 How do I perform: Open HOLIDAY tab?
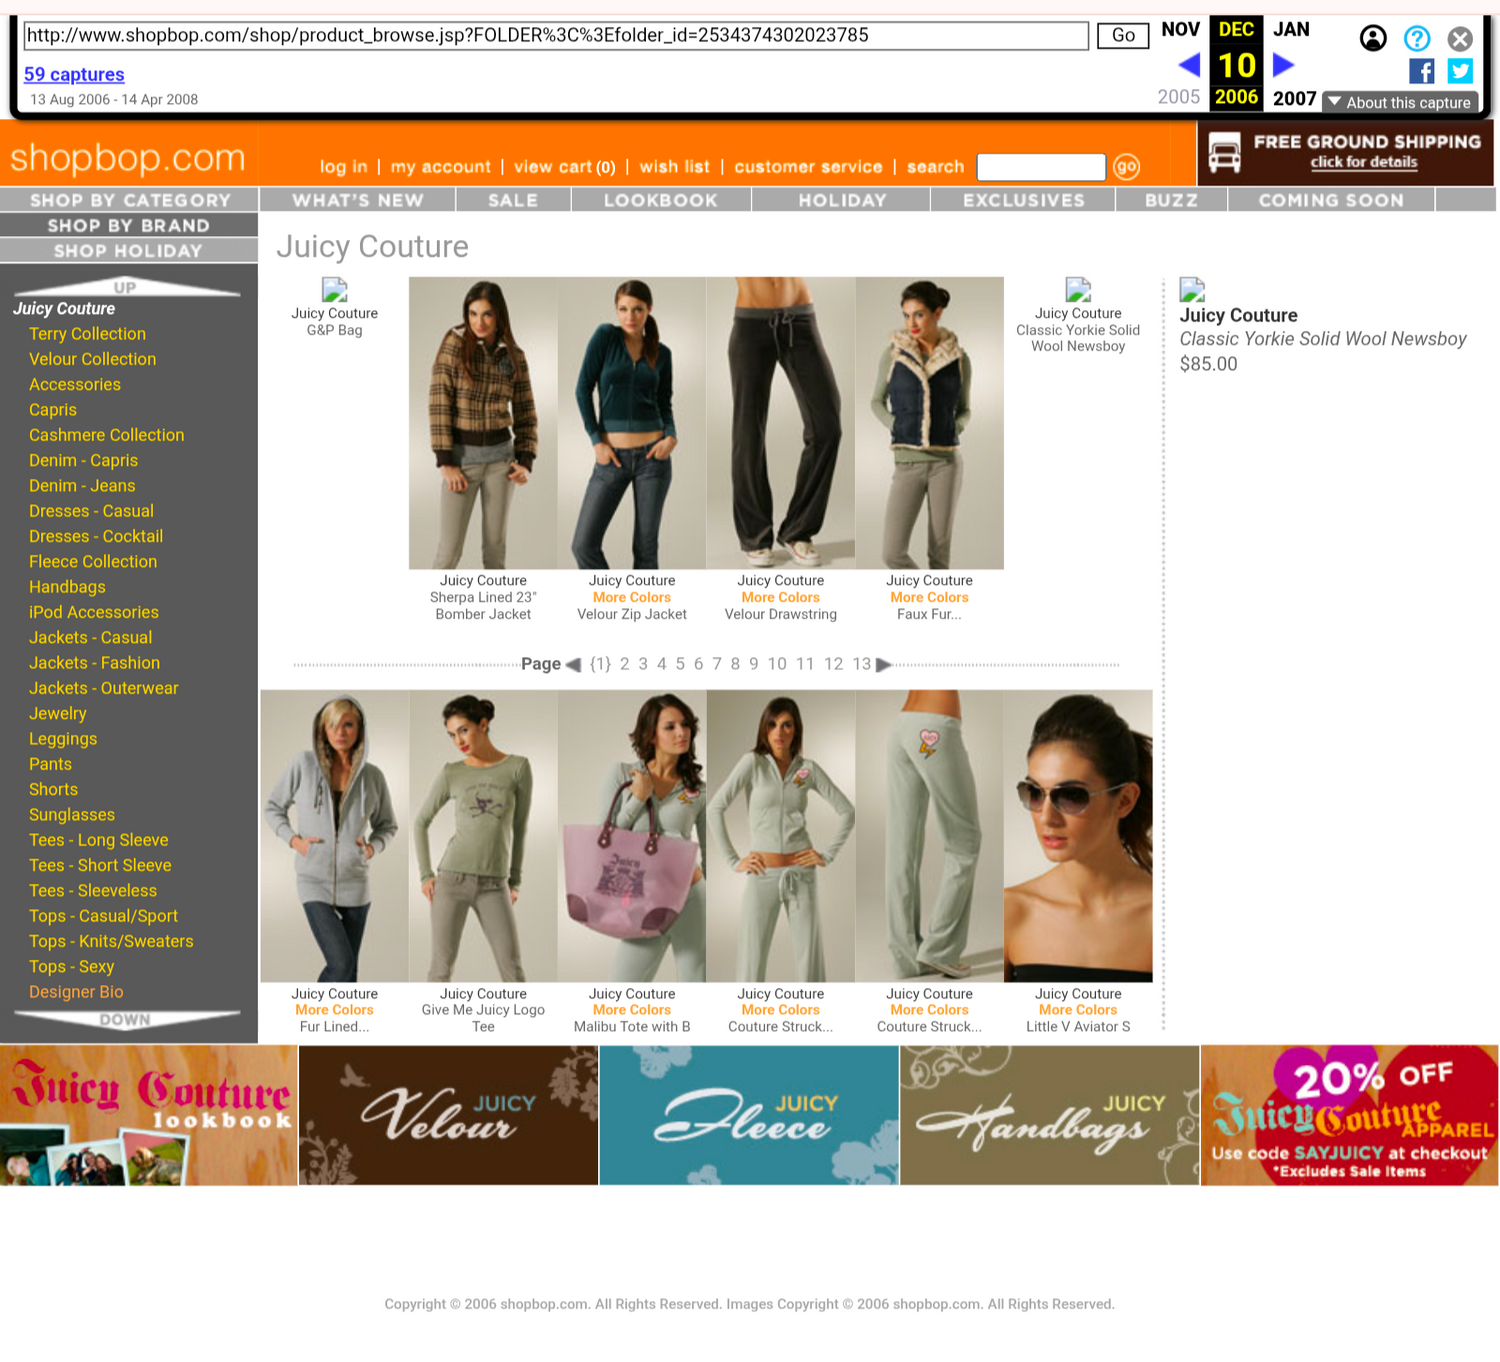[842, 200]
